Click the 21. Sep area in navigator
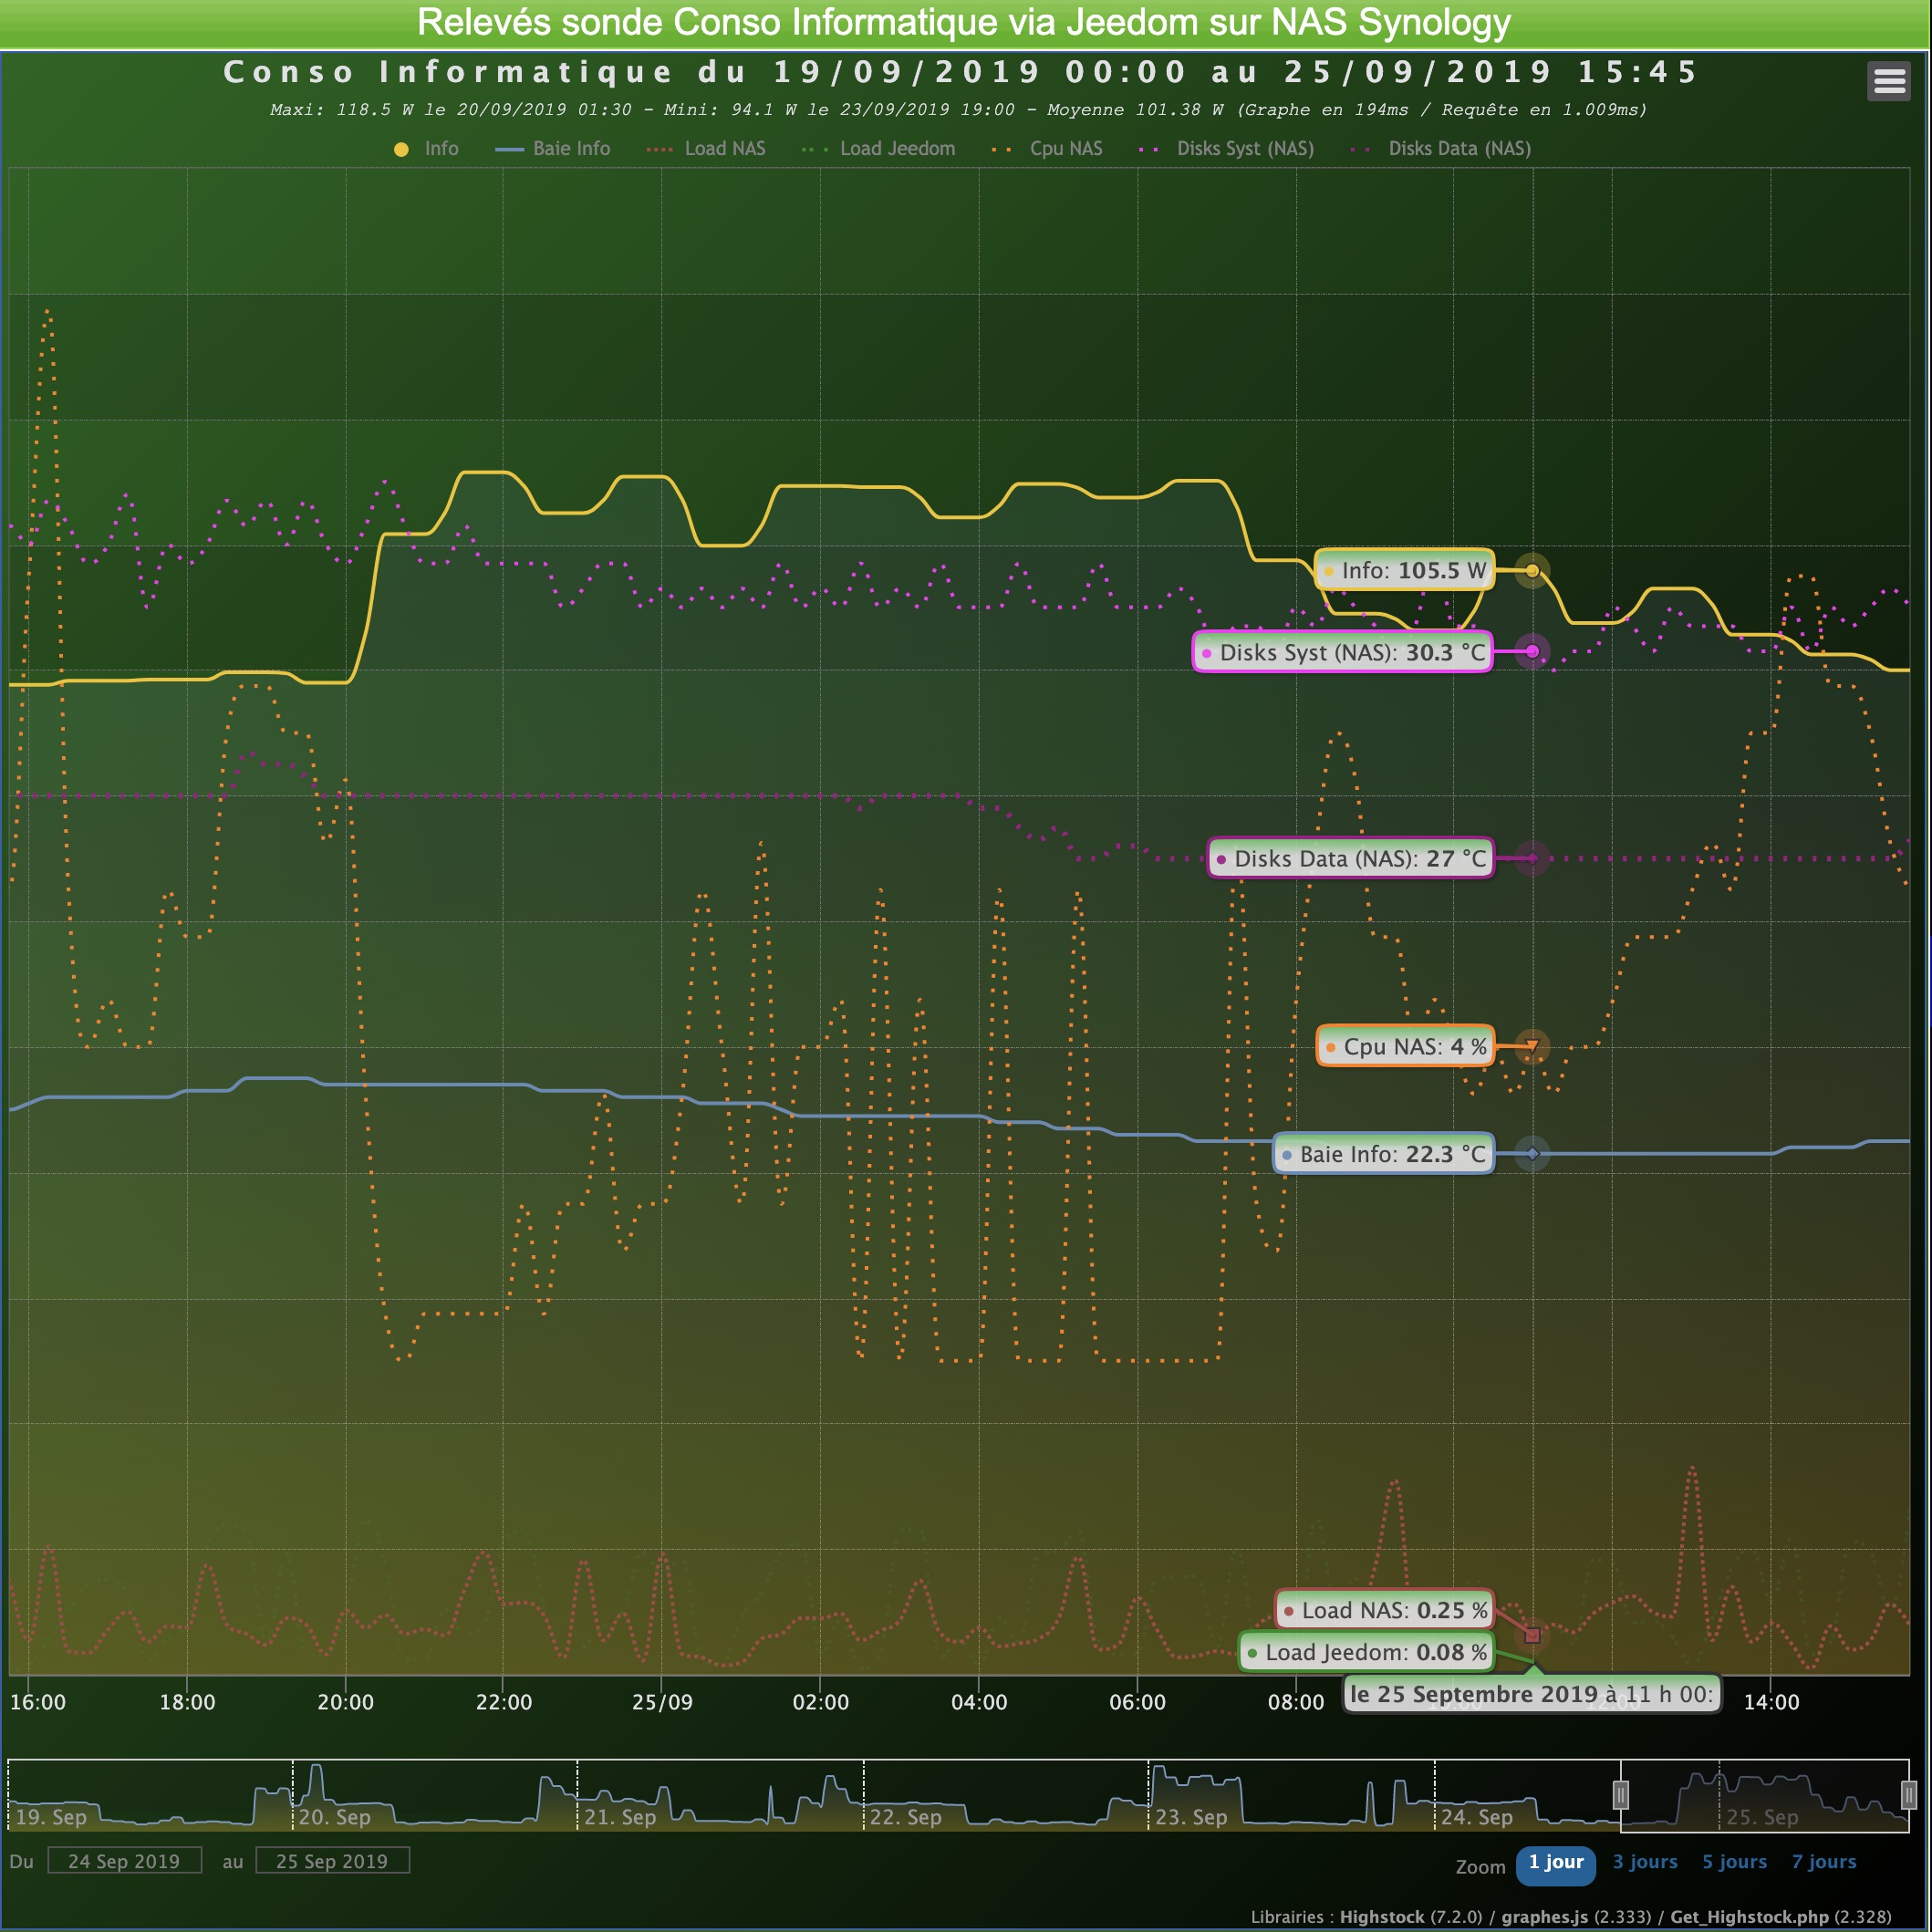 pos(620,1817)
